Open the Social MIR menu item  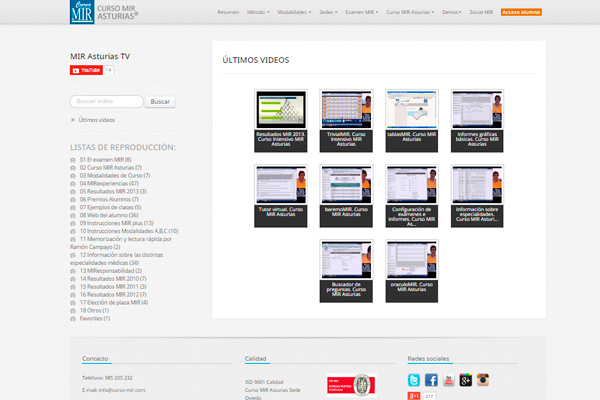coord(481,12)
